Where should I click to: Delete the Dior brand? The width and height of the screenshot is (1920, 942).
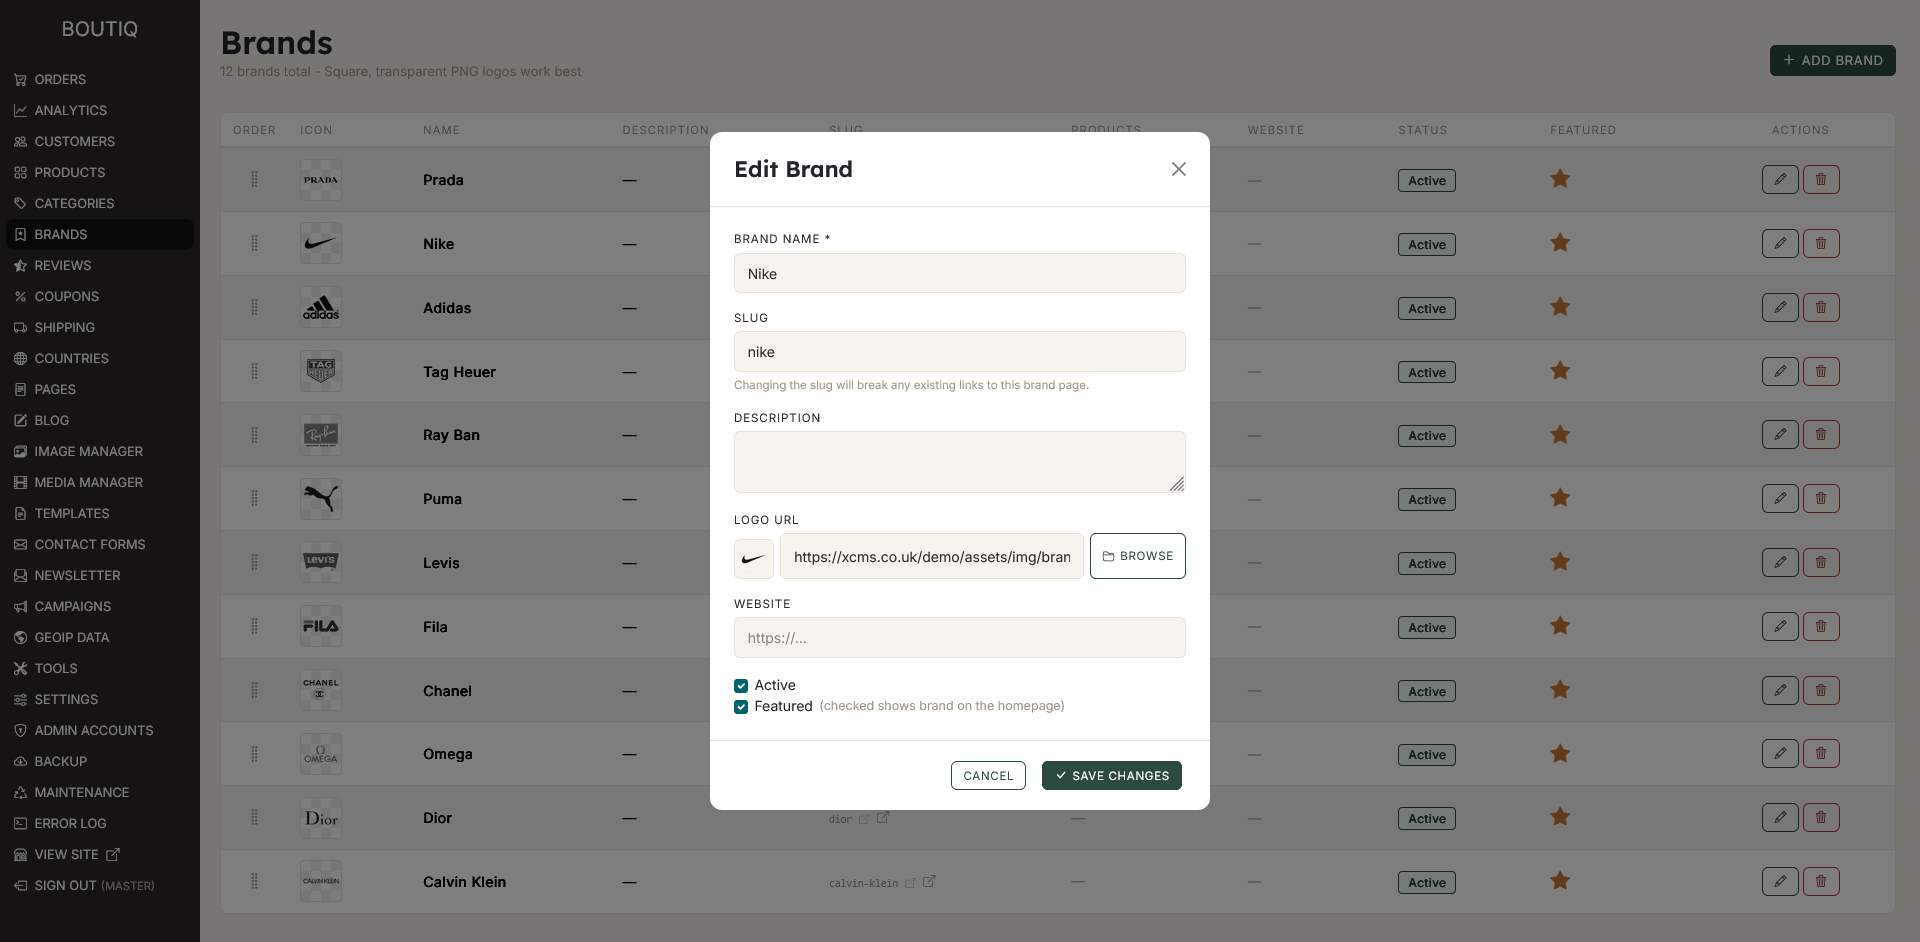[1821, 818]
